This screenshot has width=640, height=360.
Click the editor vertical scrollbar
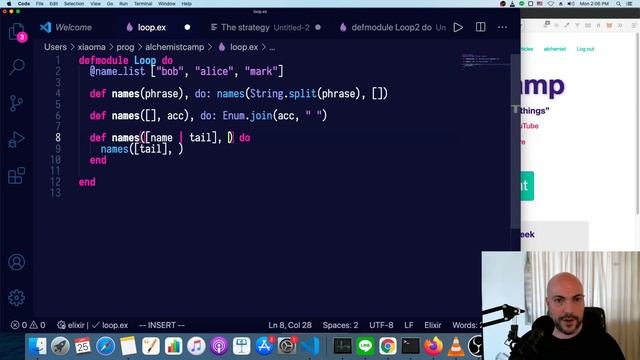click(516, 141)
